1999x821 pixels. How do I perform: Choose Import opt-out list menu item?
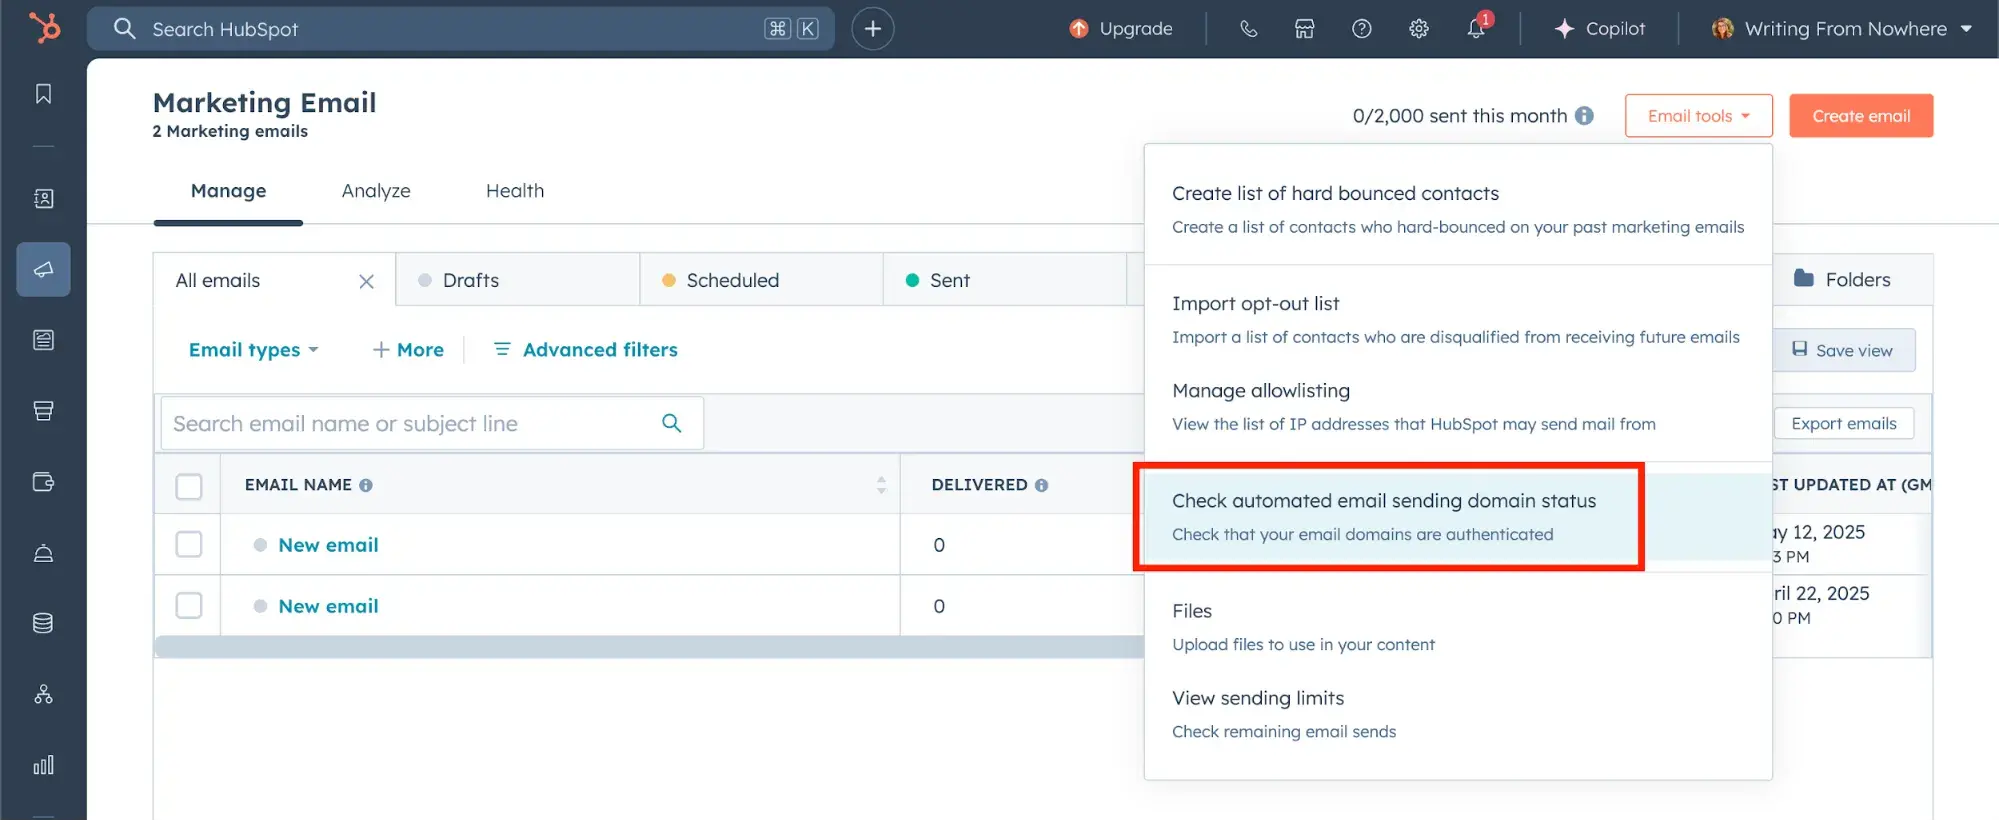click(1458, 319)
